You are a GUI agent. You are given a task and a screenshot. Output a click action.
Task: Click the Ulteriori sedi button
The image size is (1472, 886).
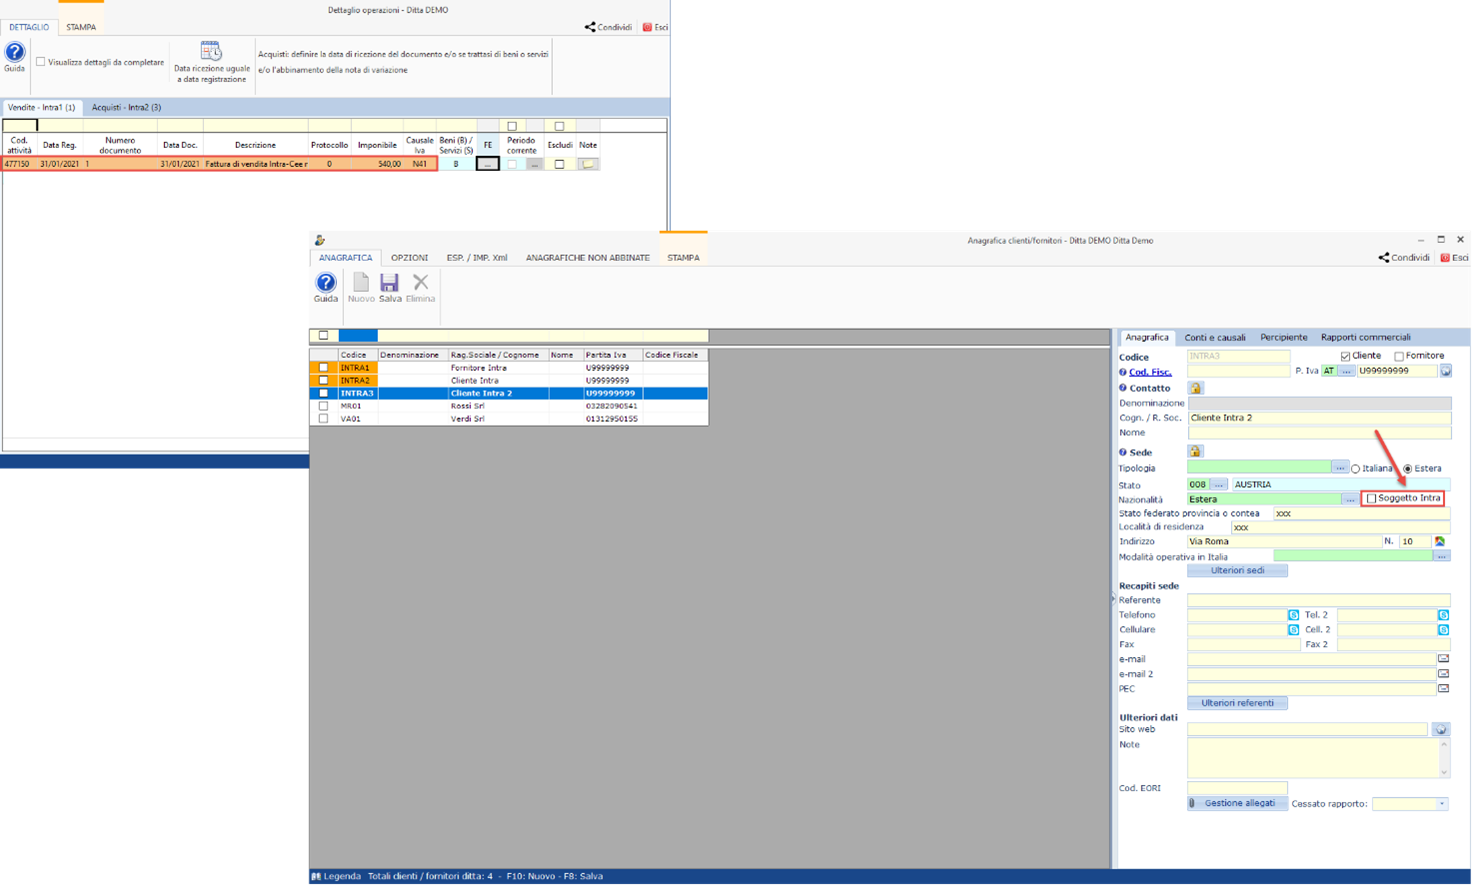pos(1237,571)
